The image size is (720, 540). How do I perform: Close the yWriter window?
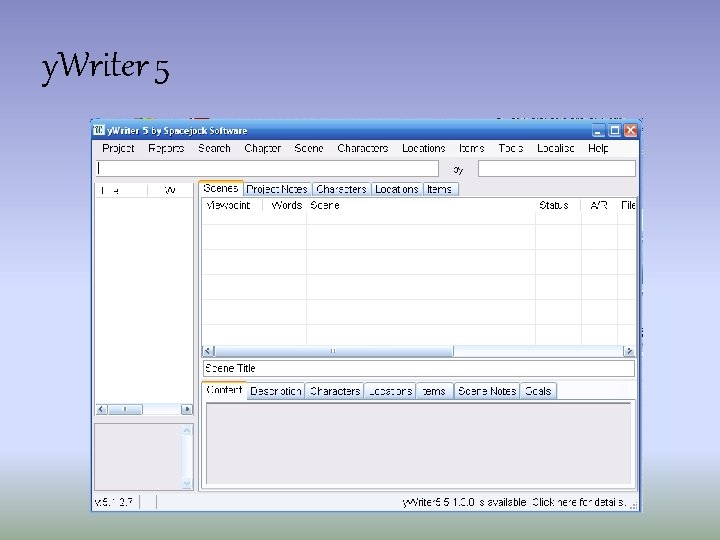(x=631, y=131)
